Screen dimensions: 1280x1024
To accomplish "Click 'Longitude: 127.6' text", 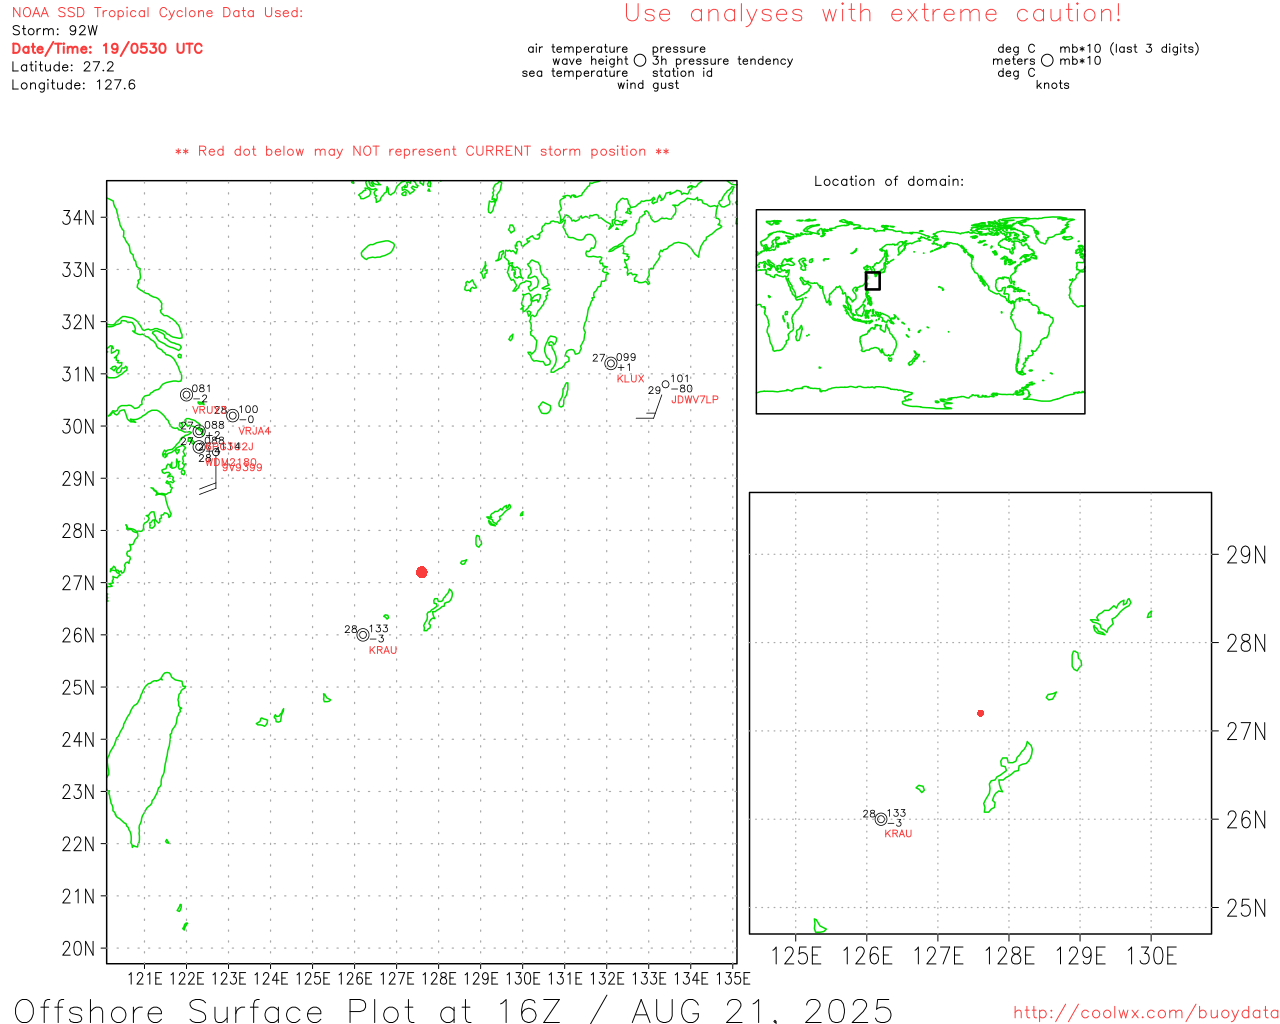I will (74, 85).
